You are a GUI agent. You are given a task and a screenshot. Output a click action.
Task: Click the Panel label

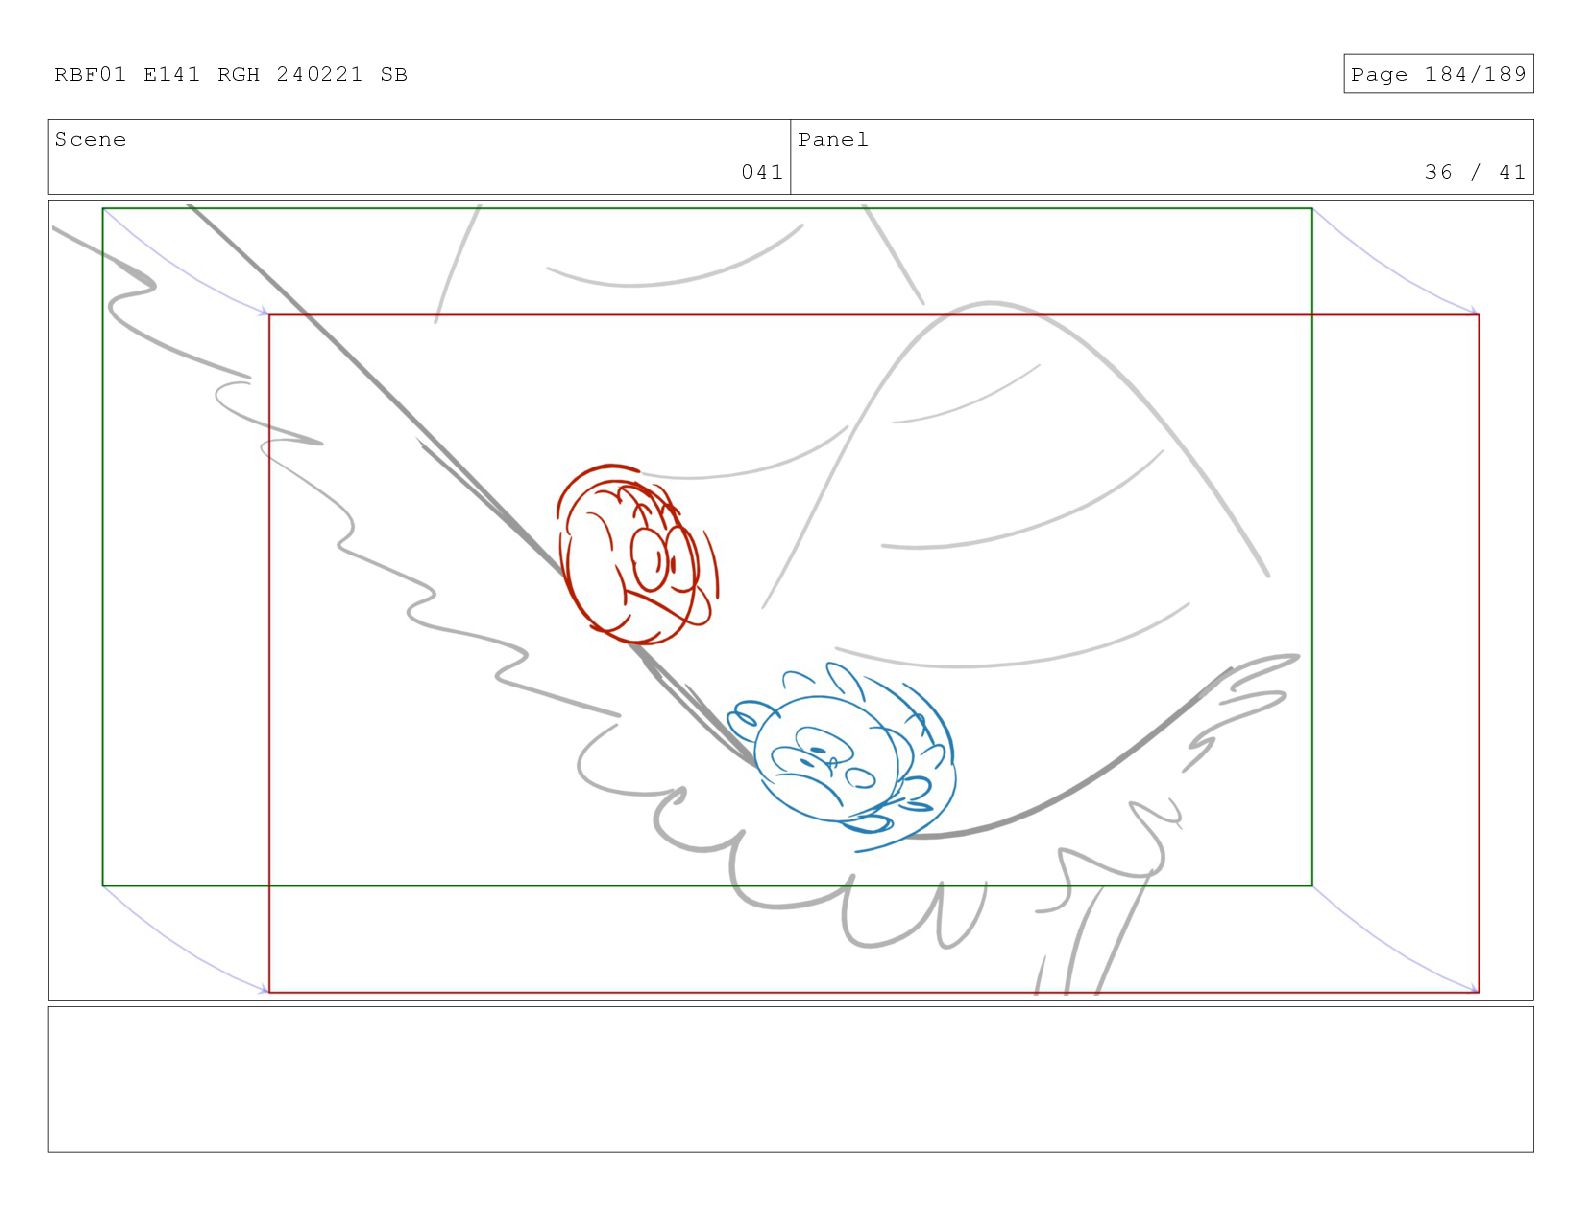833,140
